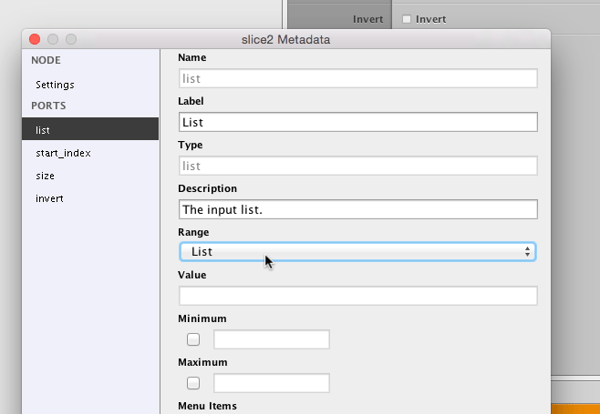Edit the Label field containing List
The image size is (600, 414).
358,122
